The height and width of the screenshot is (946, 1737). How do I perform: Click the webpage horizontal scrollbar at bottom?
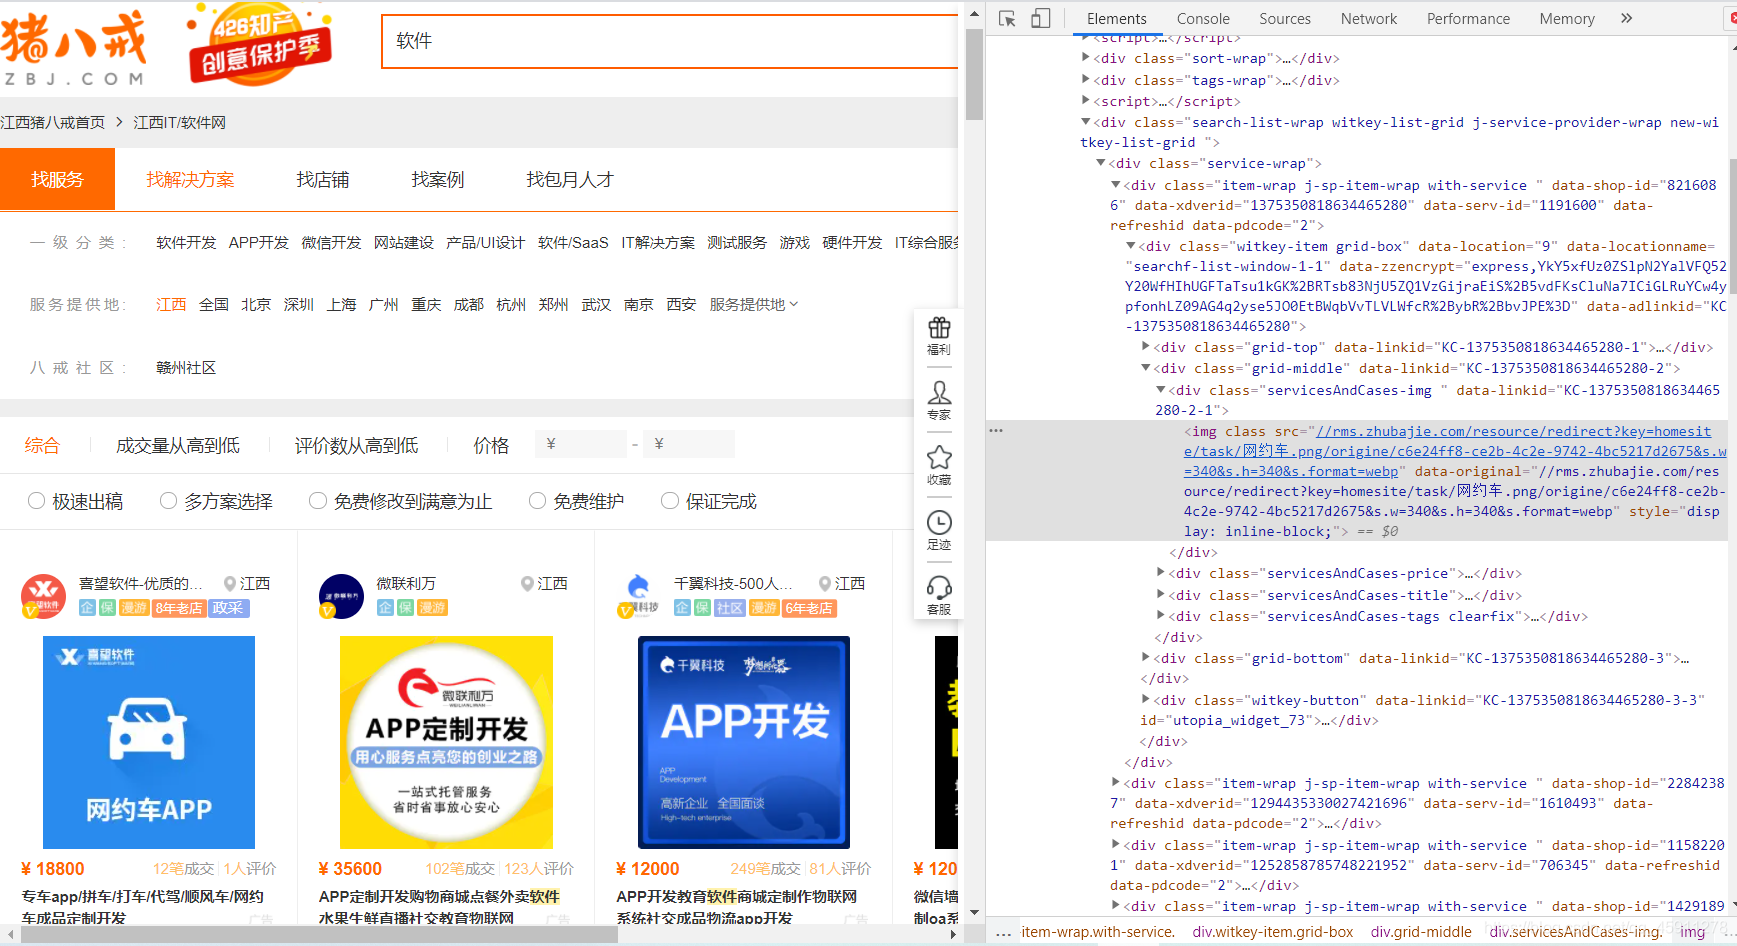tap(320, 934)
